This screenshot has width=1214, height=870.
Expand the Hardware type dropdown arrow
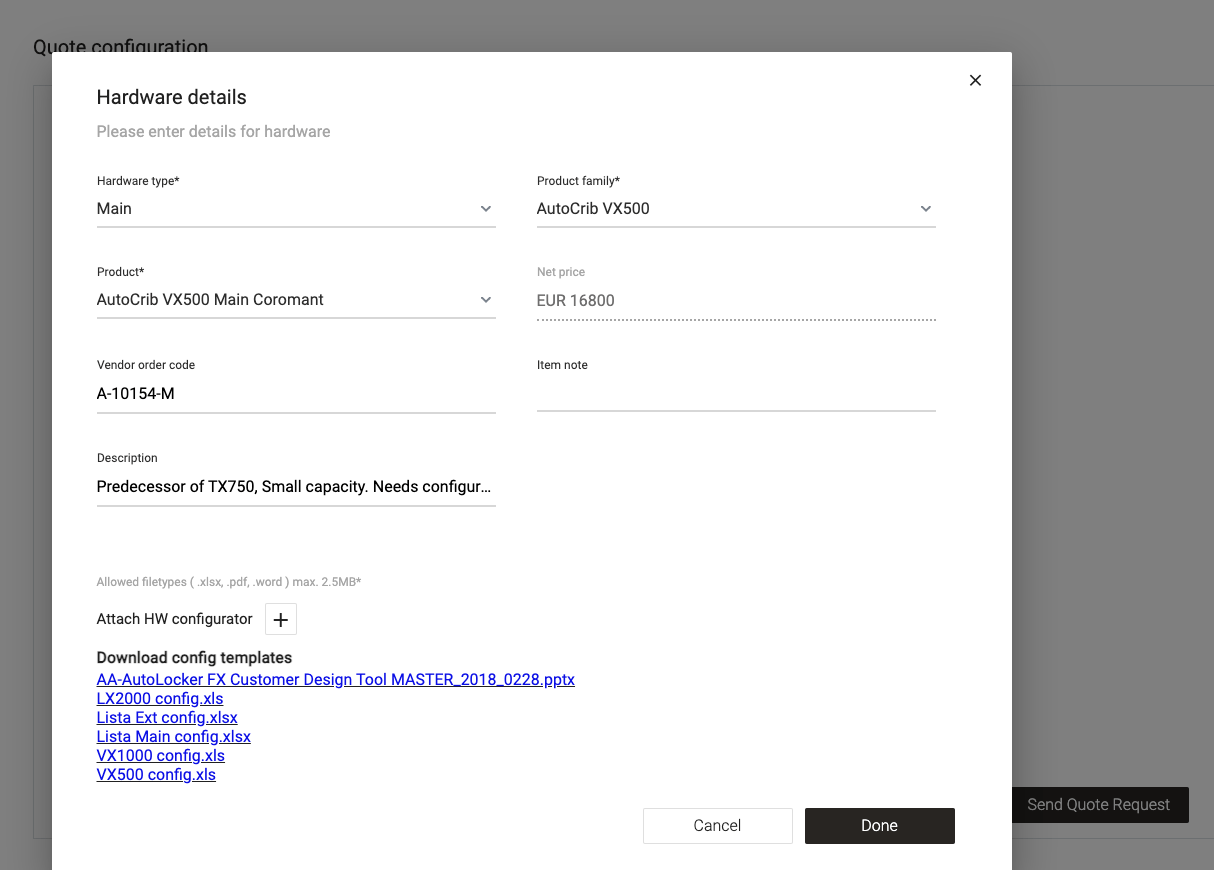(486, 209)
